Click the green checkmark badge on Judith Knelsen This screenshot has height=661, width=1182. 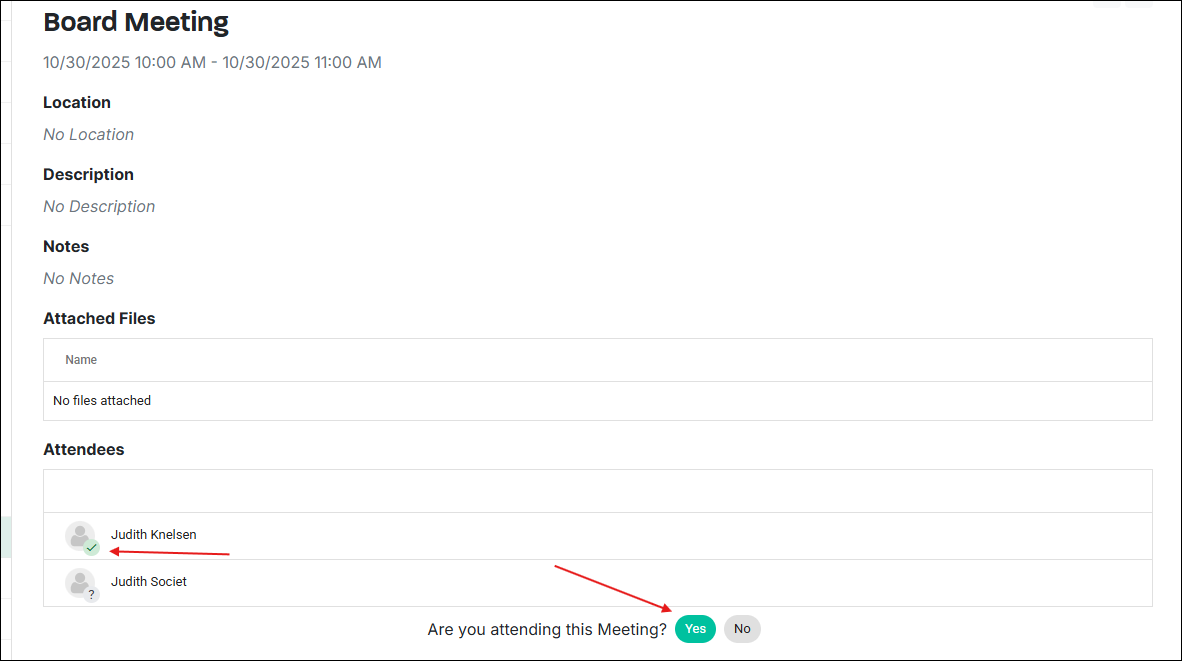click(x=92, y=548)
